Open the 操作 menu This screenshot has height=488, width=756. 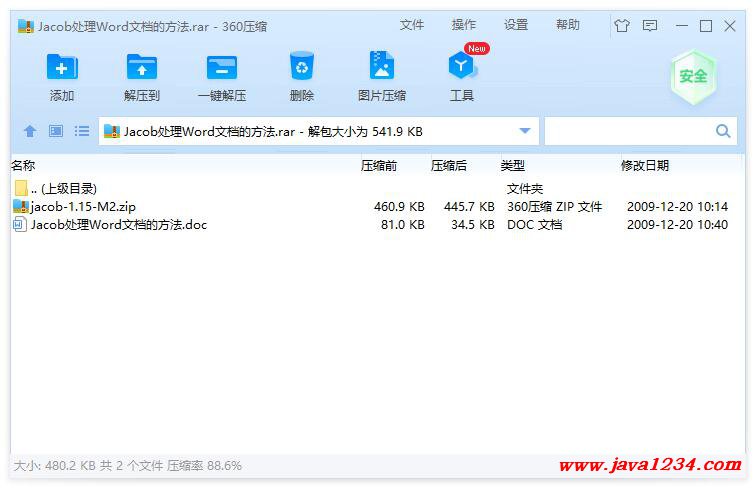pyautogui.click(x=464, y=25)
